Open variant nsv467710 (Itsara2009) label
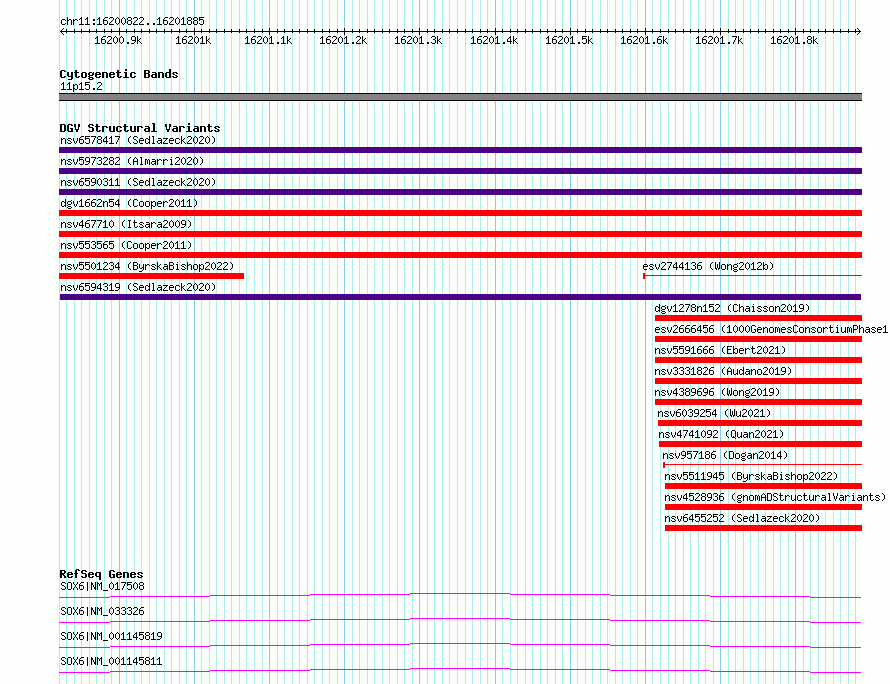The width and height of the screenshot is (890, 684). click(x=126, y=224)
